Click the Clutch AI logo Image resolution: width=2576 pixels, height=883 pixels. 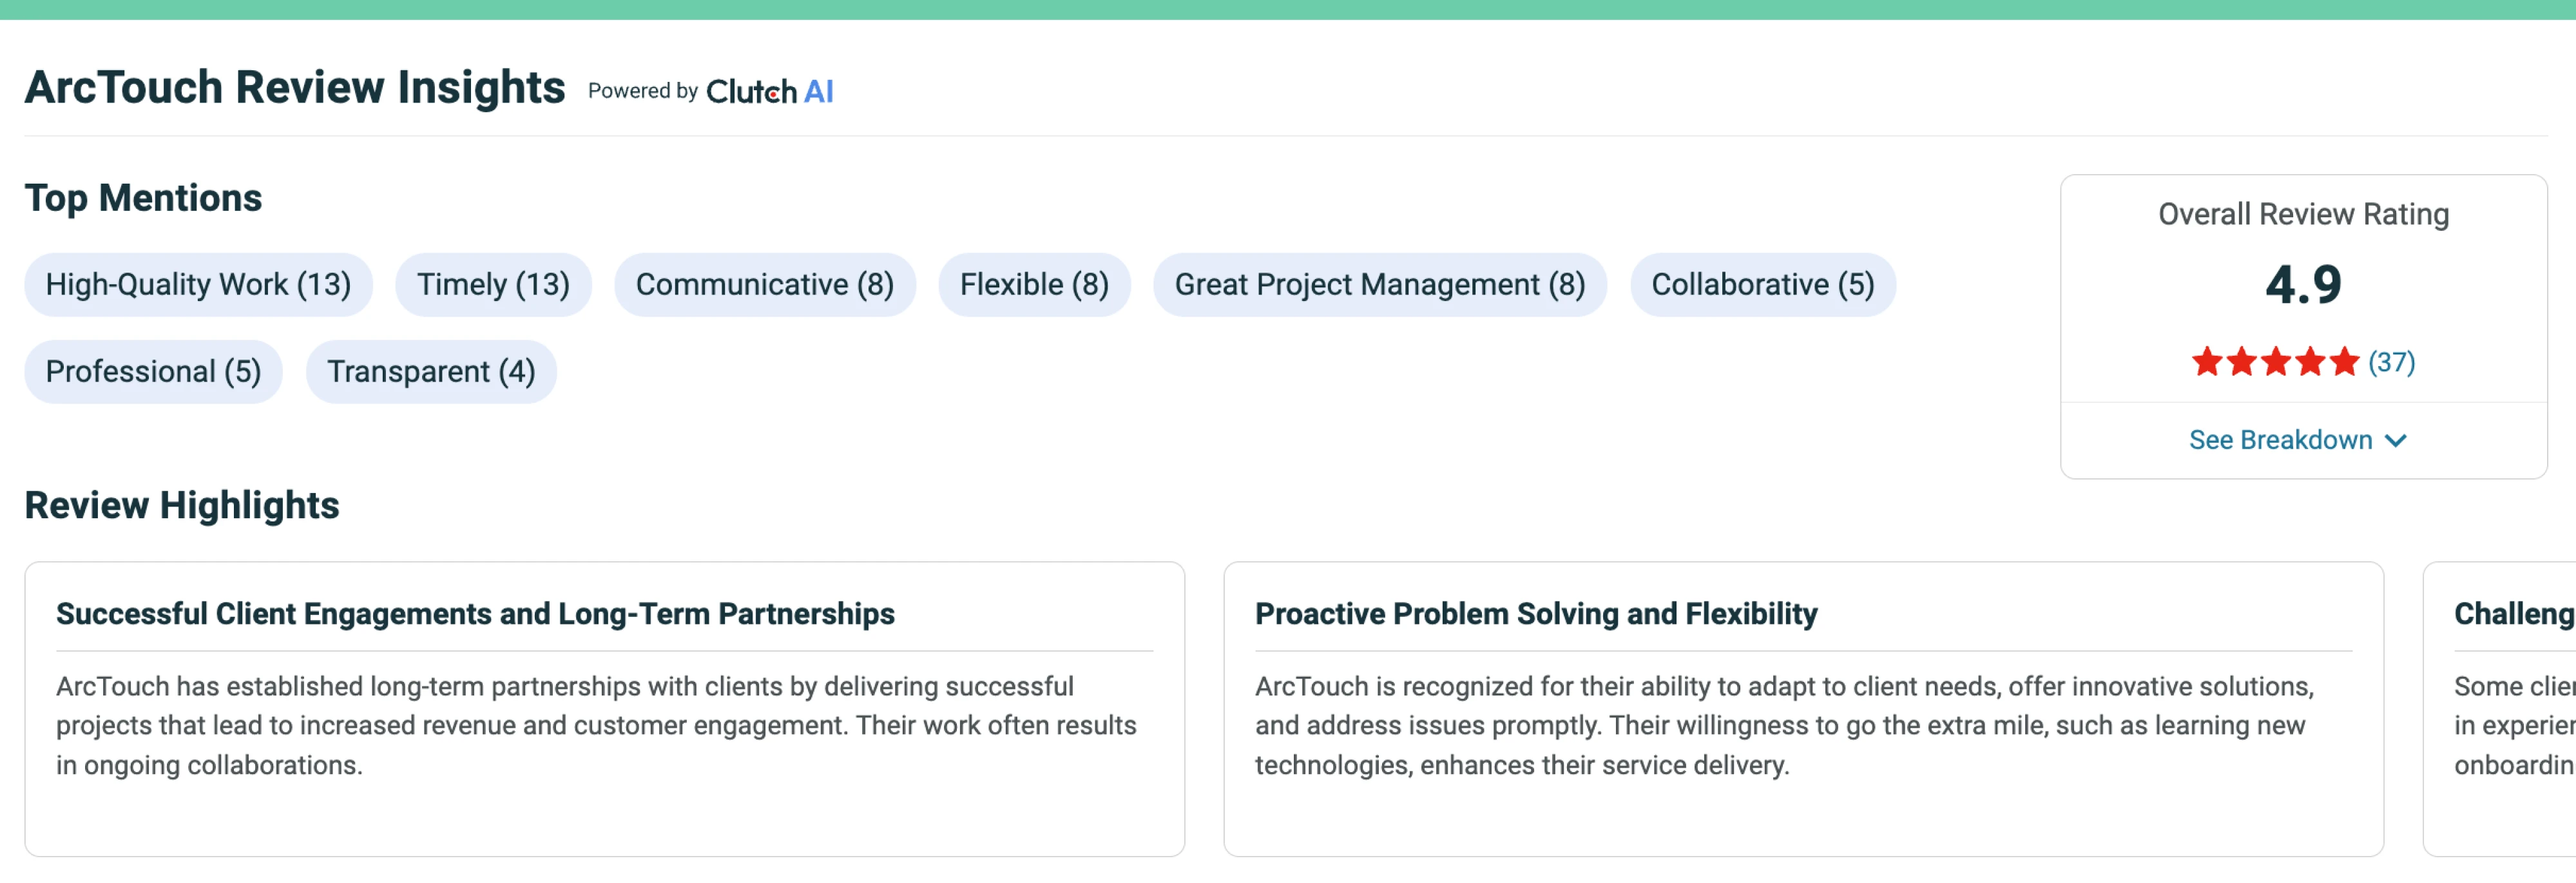click(x=769, y=91)
